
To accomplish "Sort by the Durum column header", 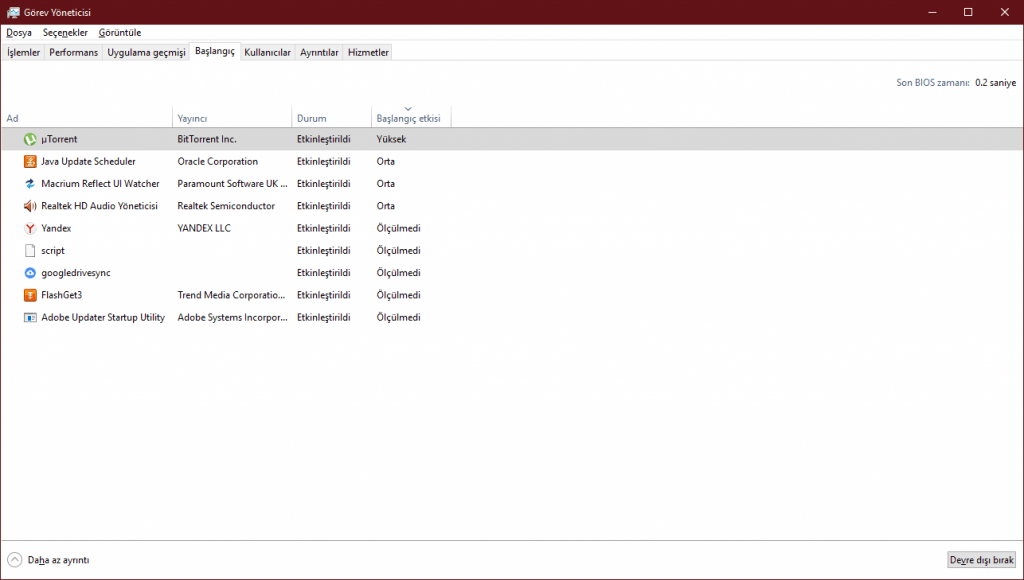I will [331, 118].
